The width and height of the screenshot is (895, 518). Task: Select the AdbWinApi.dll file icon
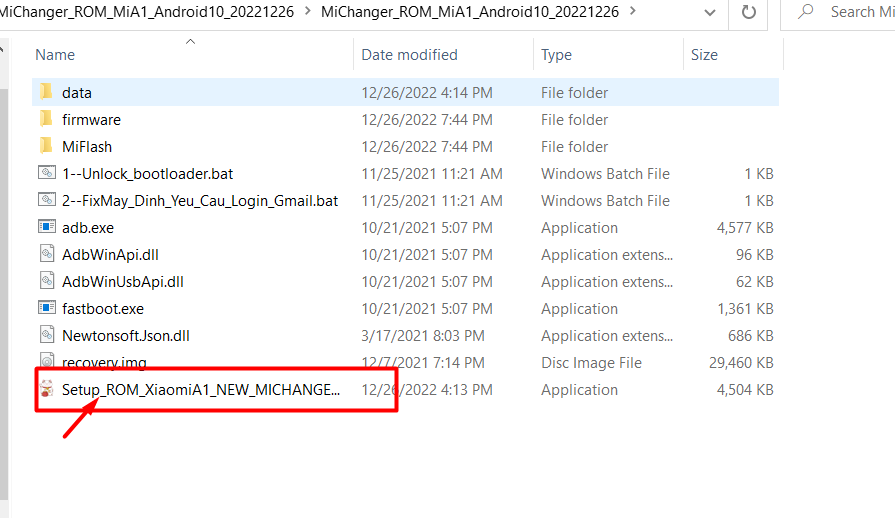46,254
